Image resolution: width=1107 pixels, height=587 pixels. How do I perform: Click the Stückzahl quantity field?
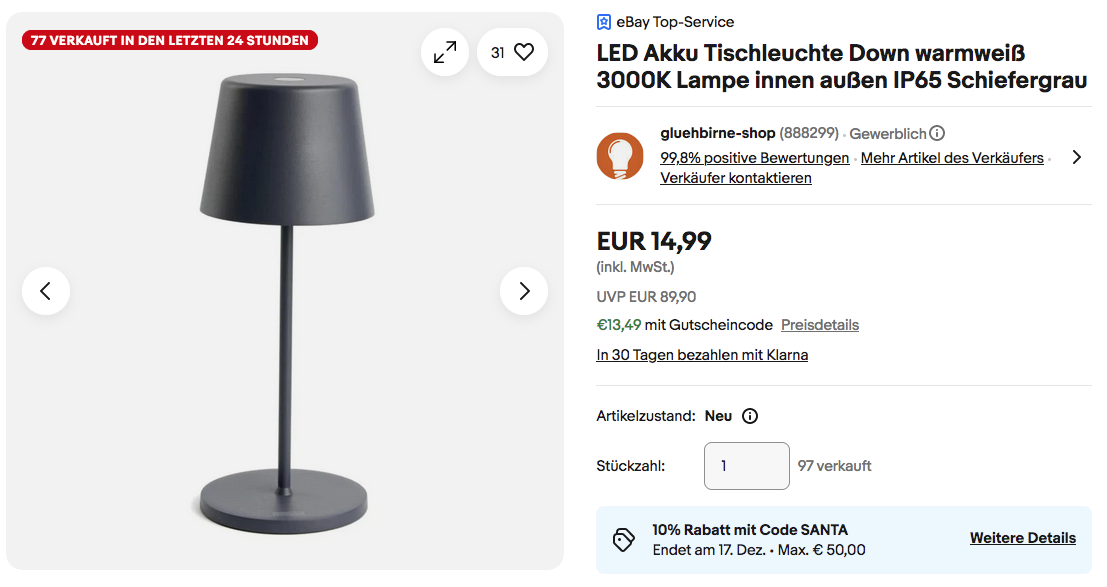pyautogui.click(x=746, y=466)
